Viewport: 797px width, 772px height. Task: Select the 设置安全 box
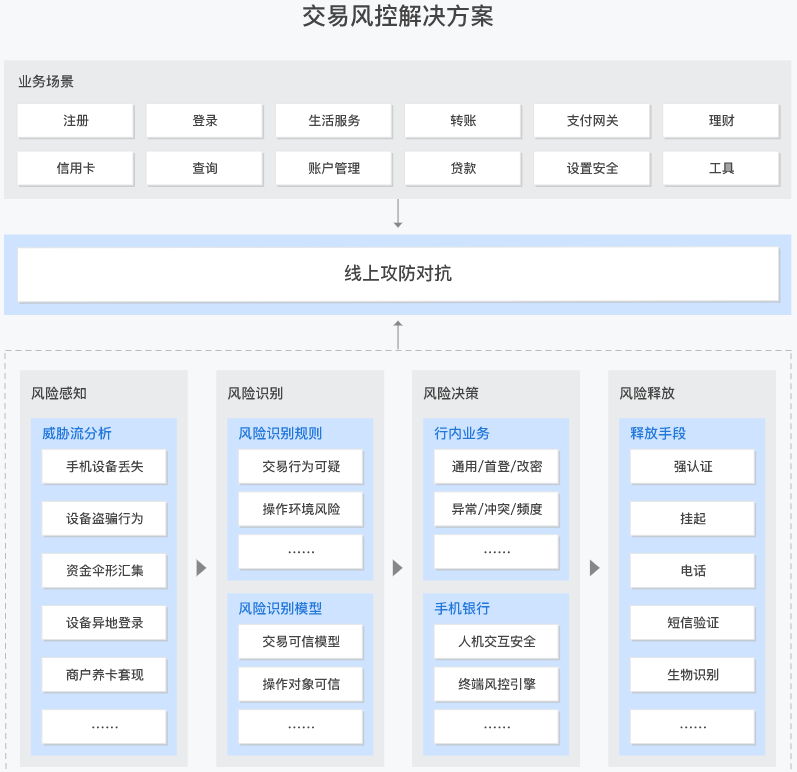tap(592, 168)
